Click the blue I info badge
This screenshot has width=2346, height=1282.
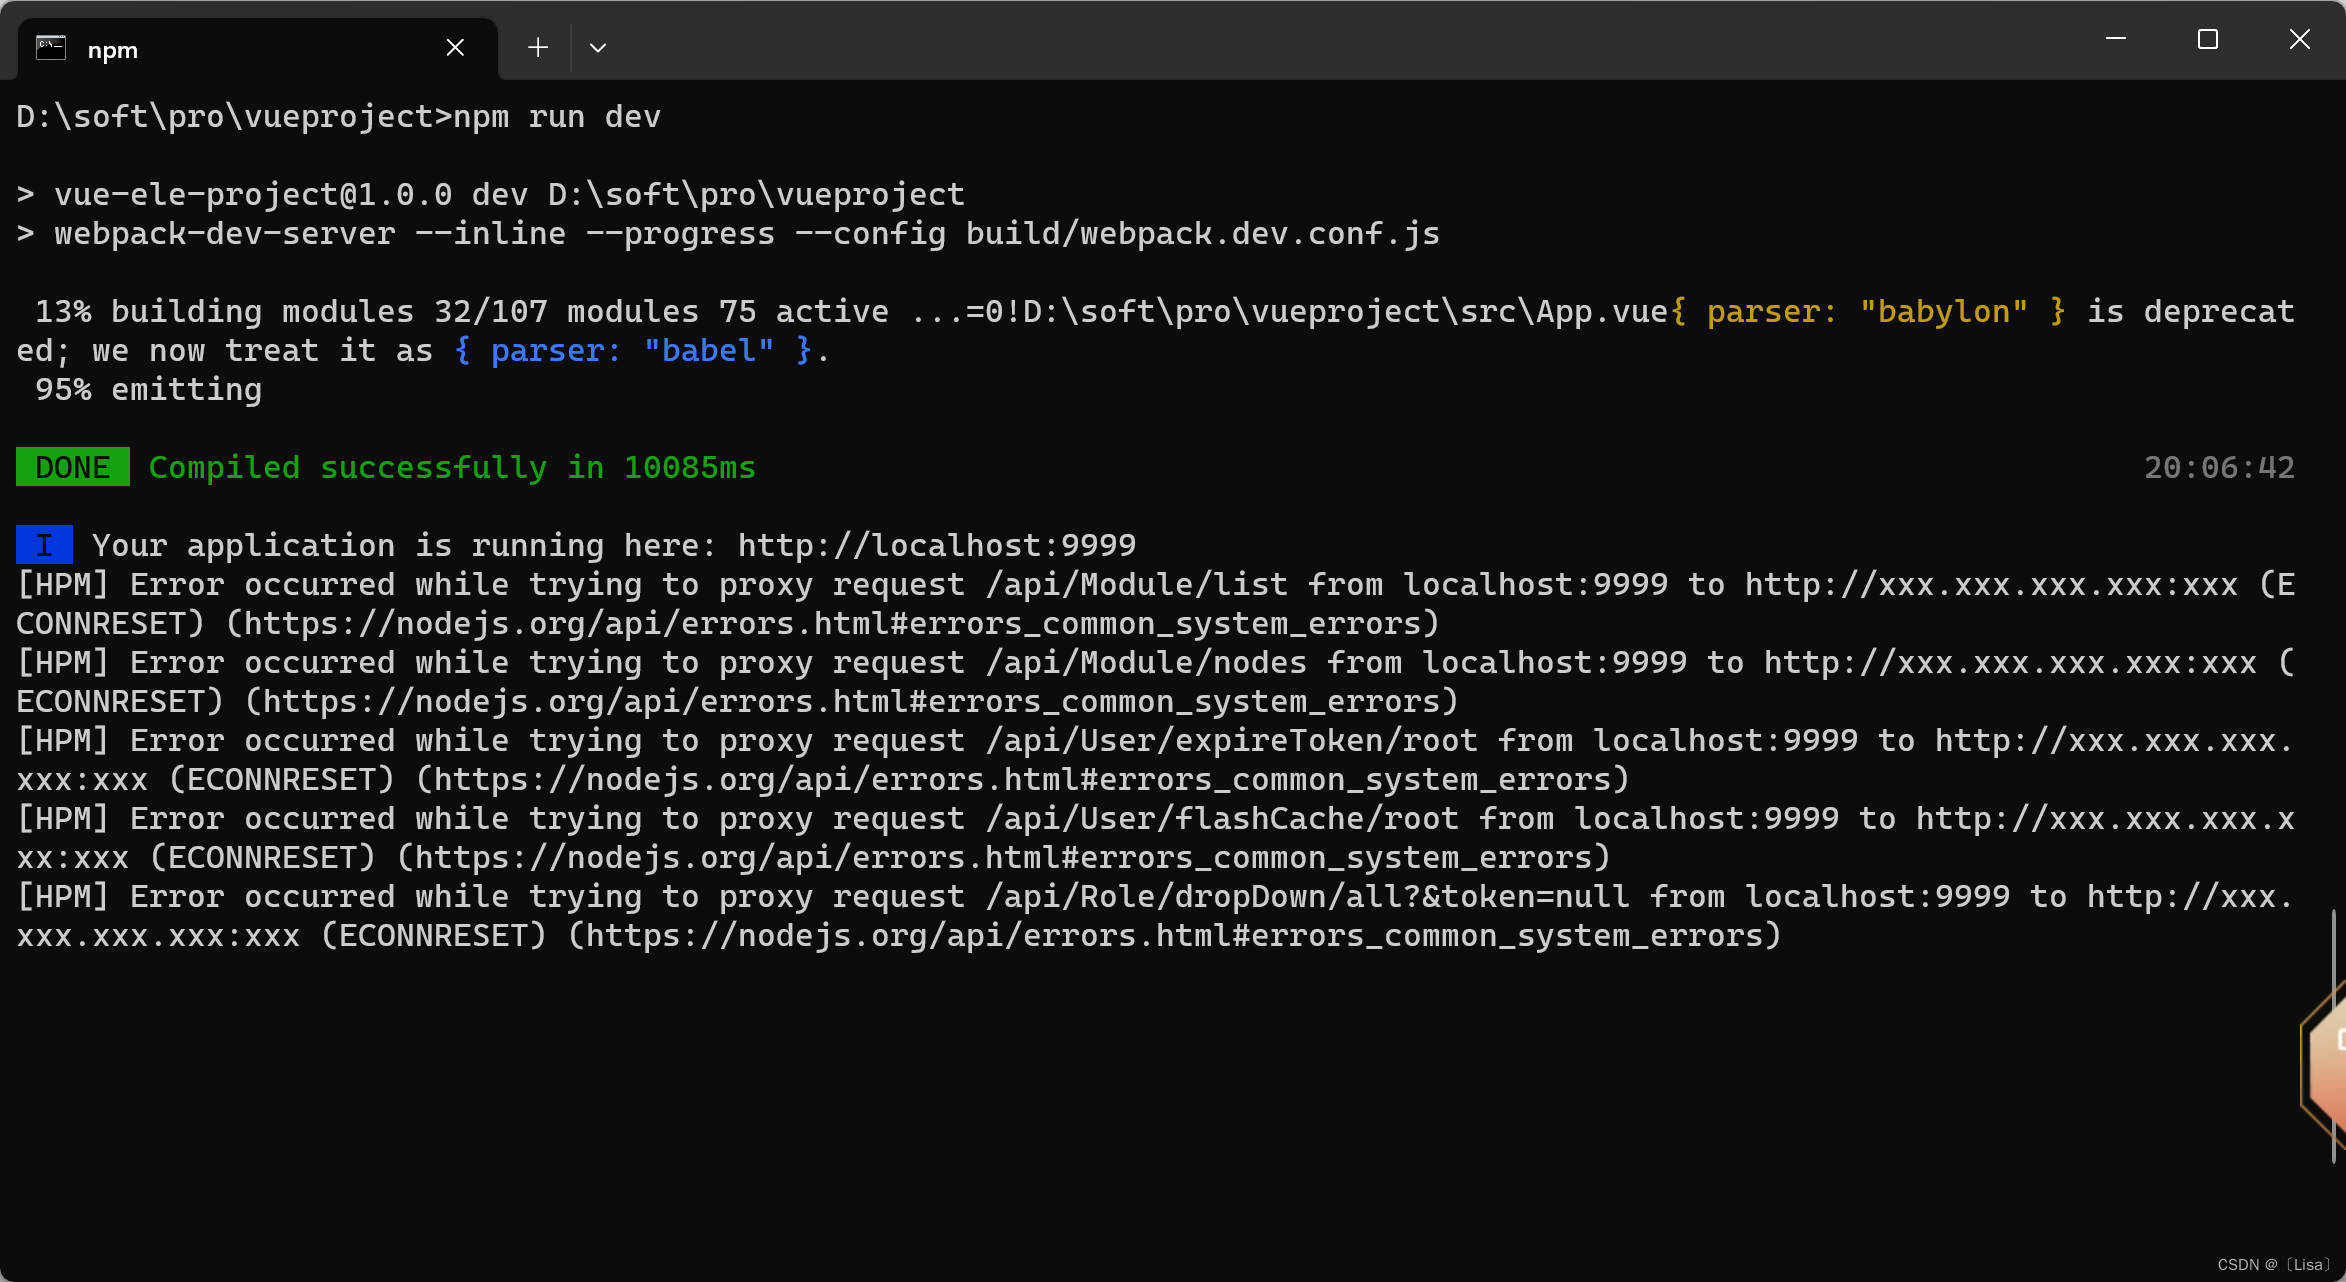click(44, 546)
